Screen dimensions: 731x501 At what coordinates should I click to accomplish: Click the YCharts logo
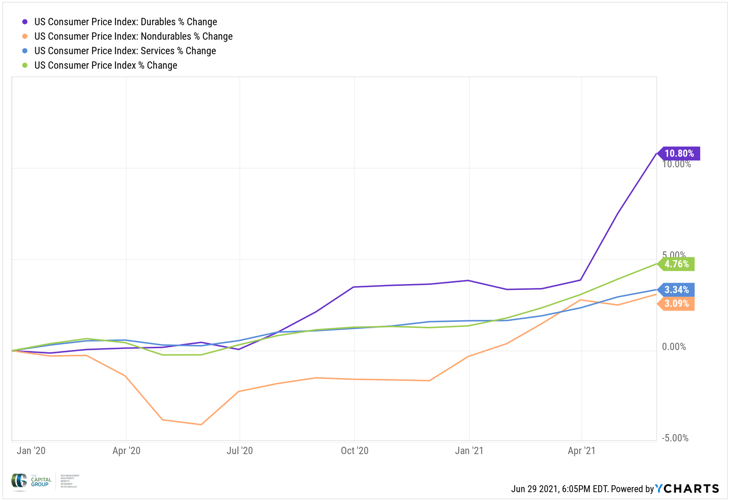tap(686, 489)
